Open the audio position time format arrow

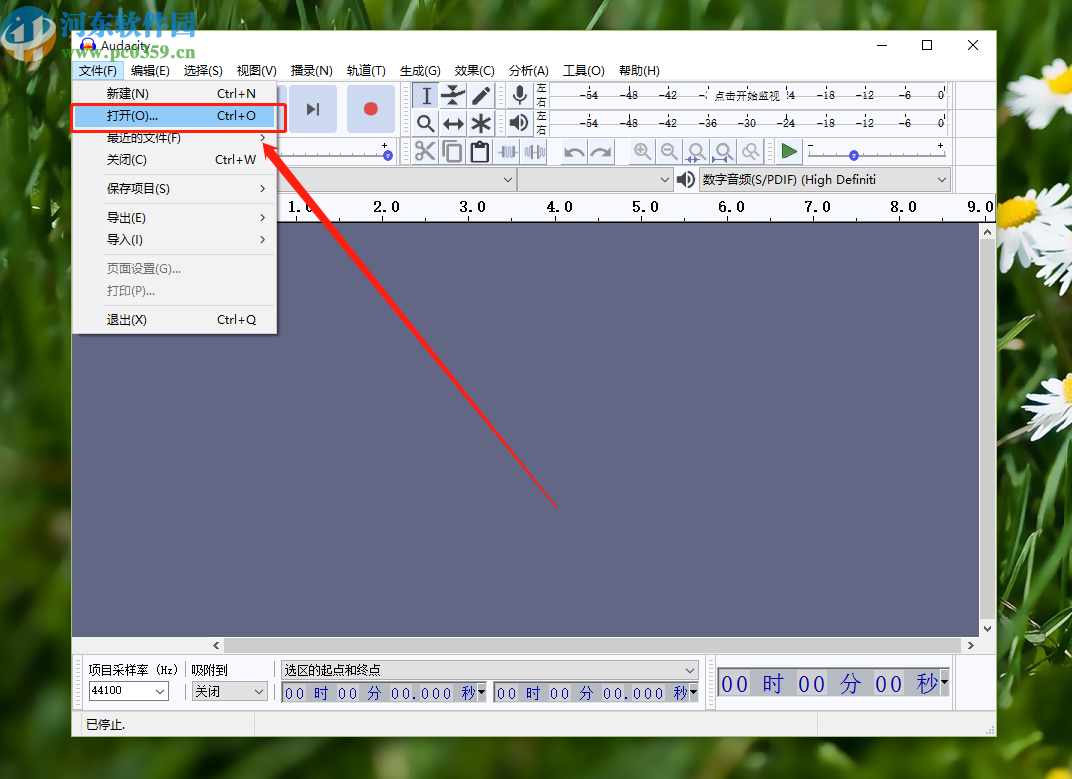pos(944,682)
